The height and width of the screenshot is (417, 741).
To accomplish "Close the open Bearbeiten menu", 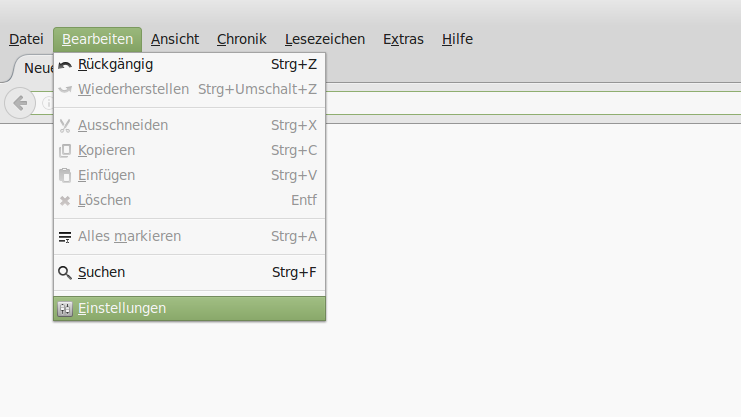I will pyautogui.click(x=97, y=39).
